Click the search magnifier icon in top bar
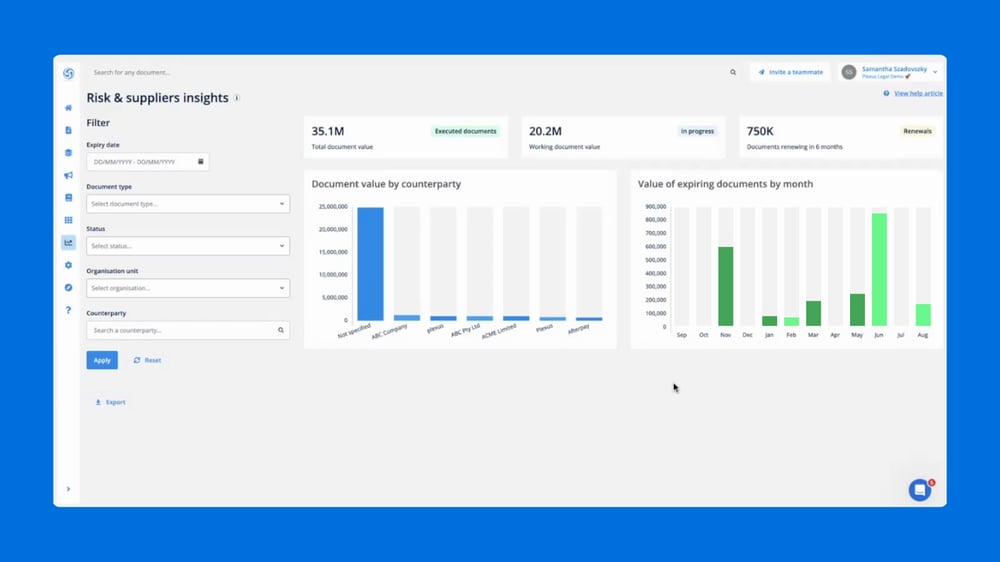This screenshot has width=1000, height=562. (733, 72)
